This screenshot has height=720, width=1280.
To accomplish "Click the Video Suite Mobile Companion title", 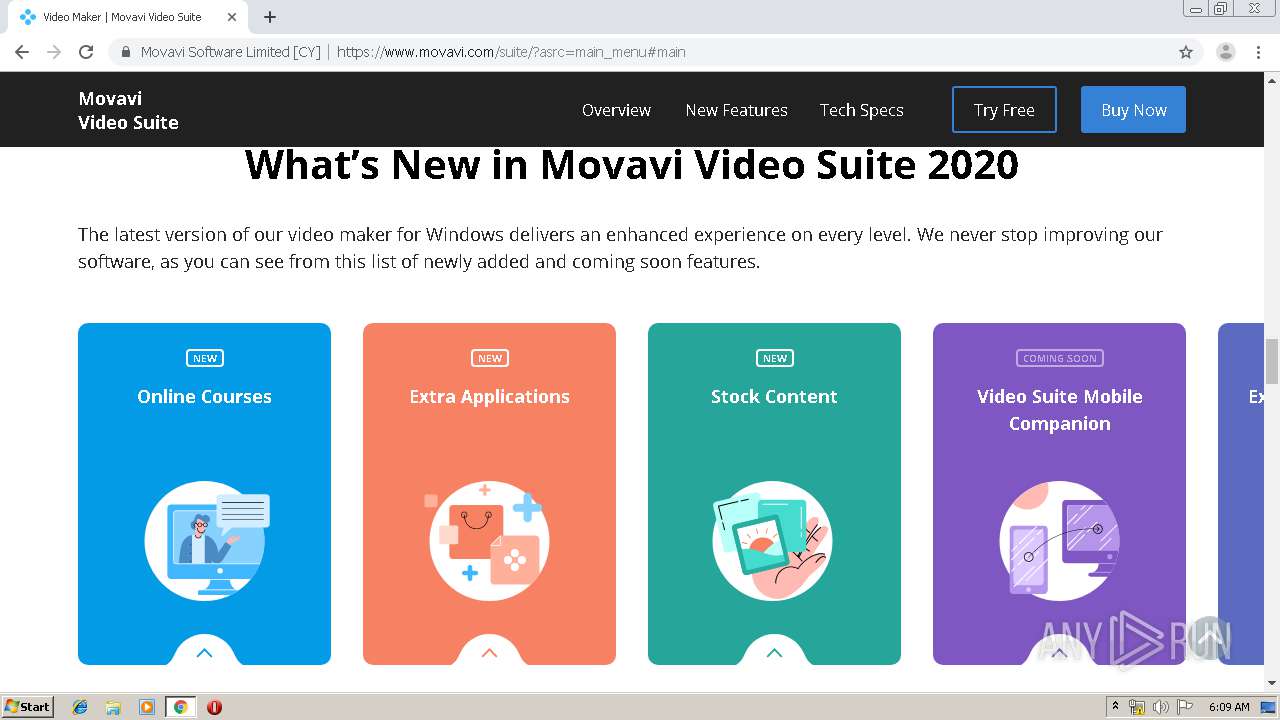I will pos(1059,410).
